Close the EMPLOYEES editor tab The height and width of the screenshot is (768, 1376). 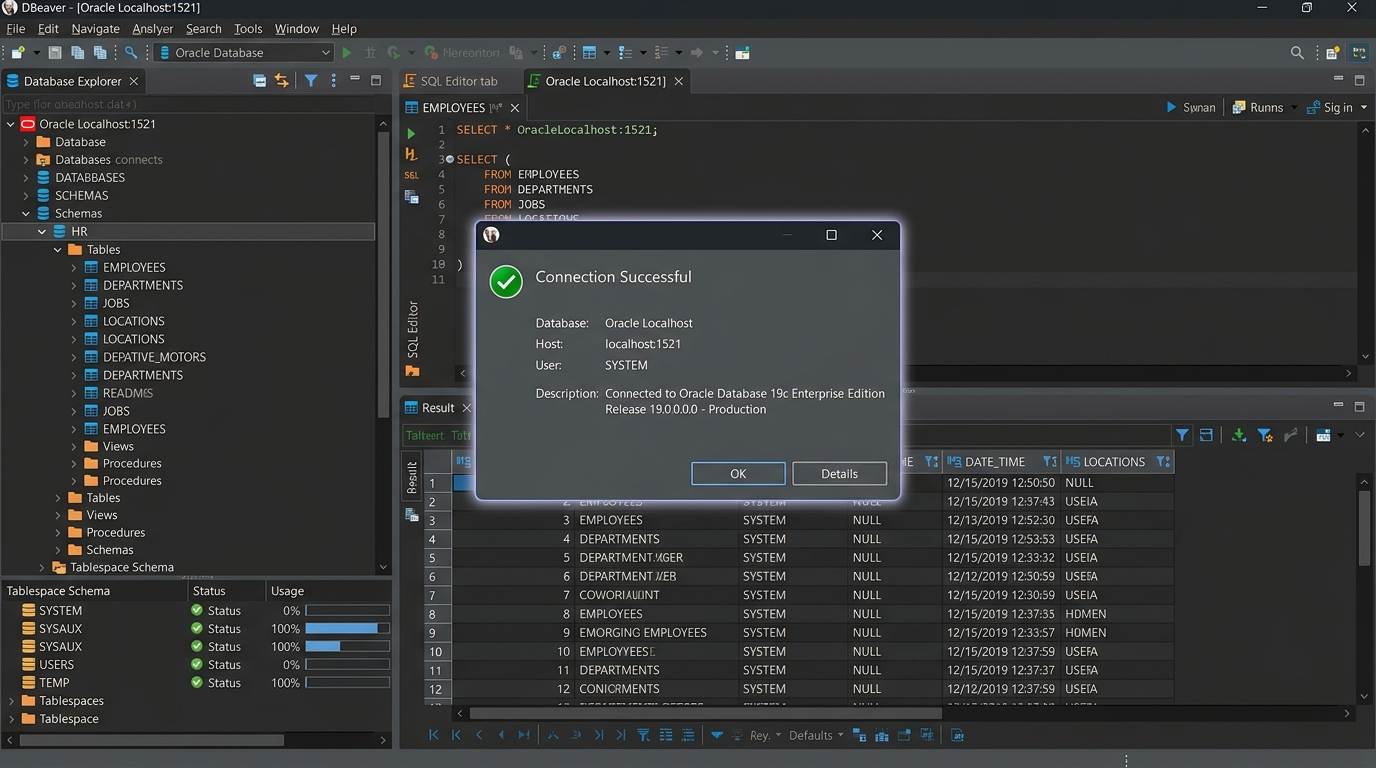pyautogui.click(x=515, y=108)
